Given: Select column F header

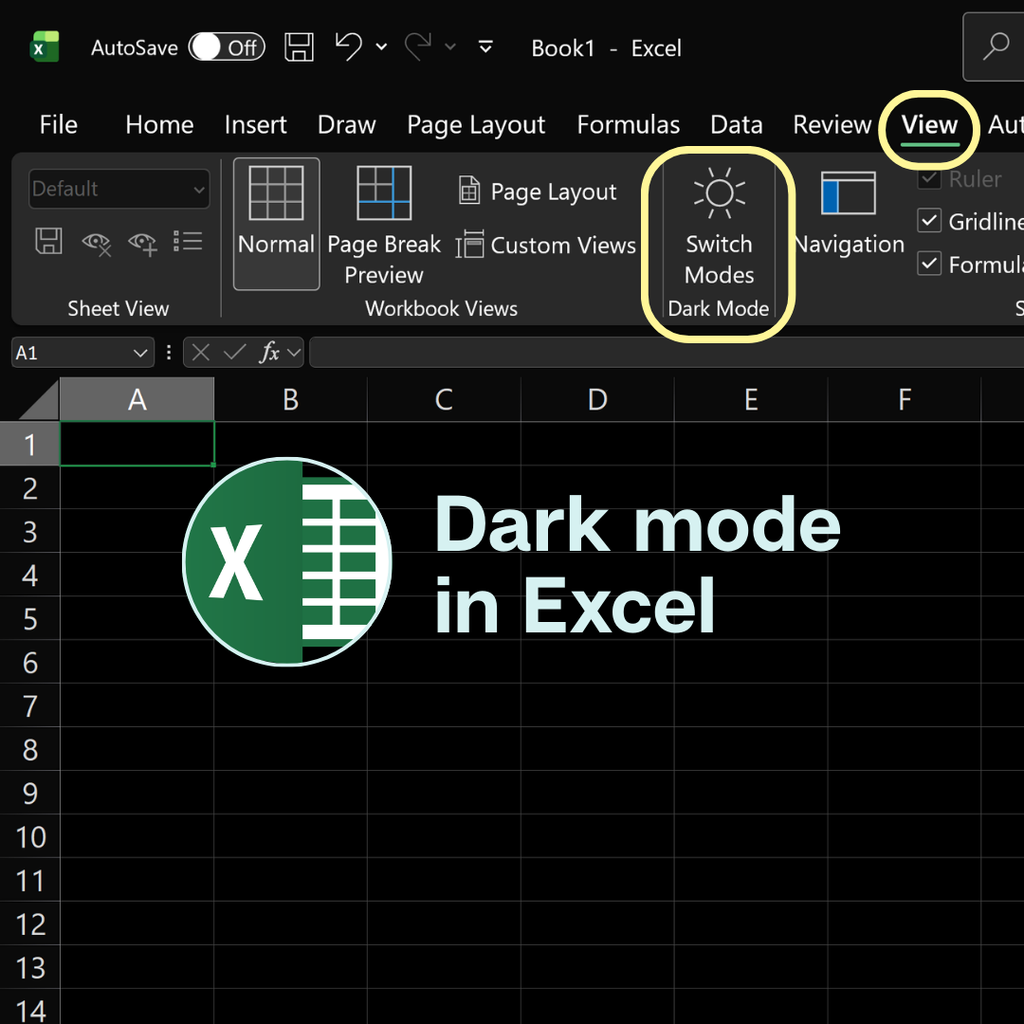Looking at the screenshot, I should (904, 400).
